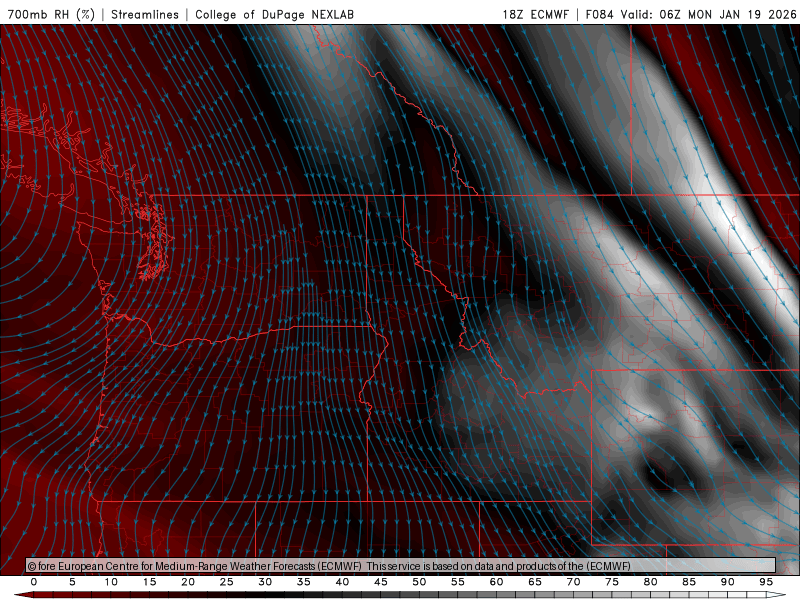Click the color scale label "45"
The height and width of the screenshot is (600, 800).
pos(381,582)
